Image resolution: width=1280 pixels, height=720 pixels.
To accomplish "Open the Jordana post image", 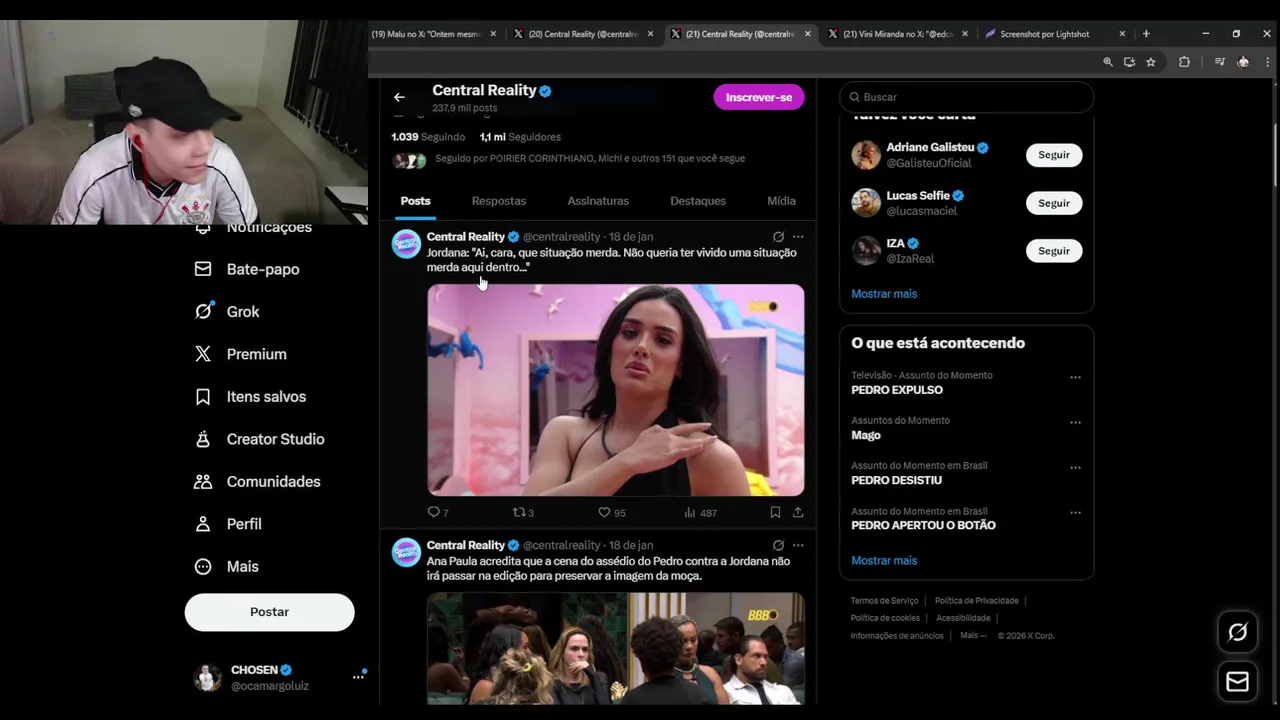I will tap(616, 390).
